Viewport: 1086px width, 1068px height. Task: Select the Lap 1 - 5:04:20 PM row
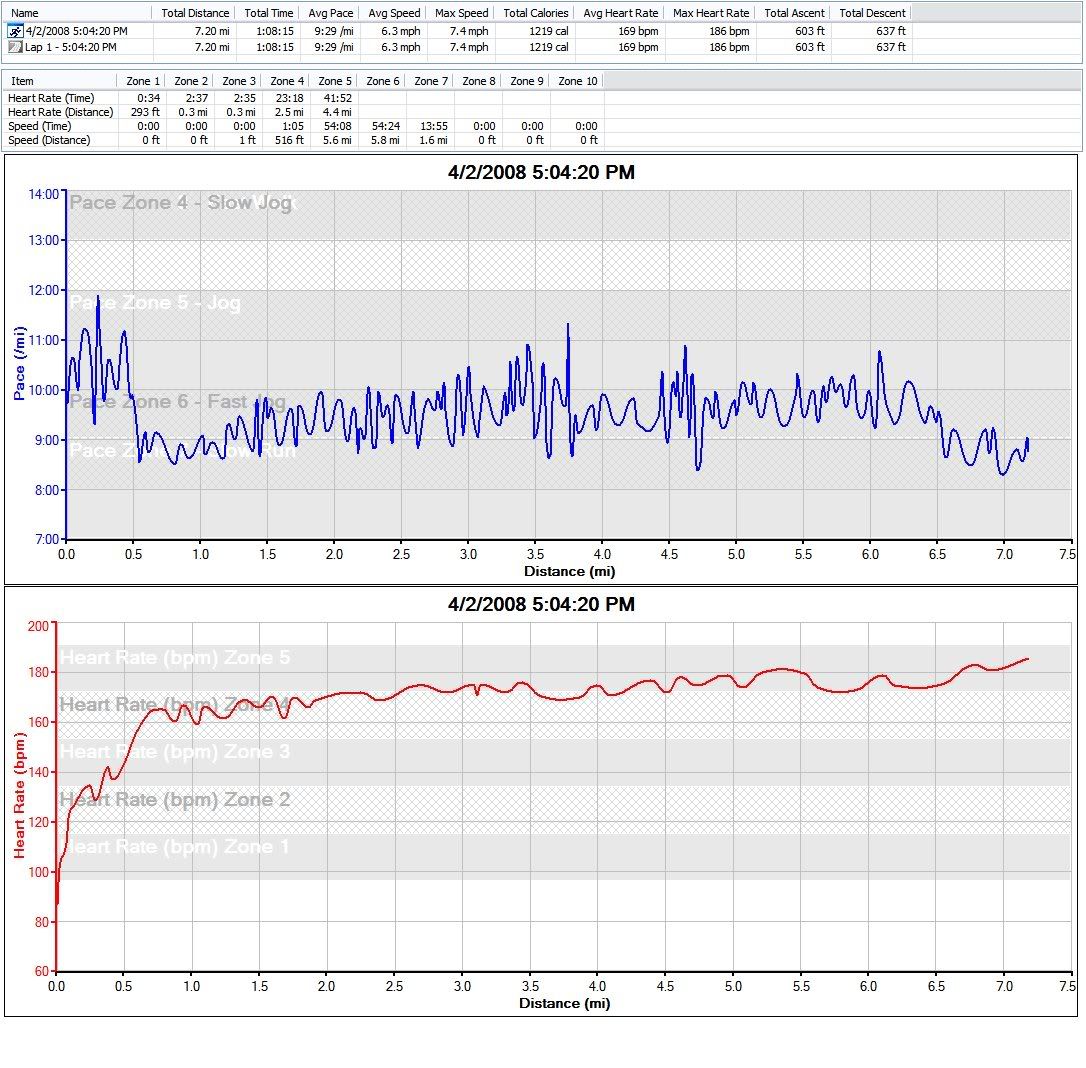(x=70, y=47)
